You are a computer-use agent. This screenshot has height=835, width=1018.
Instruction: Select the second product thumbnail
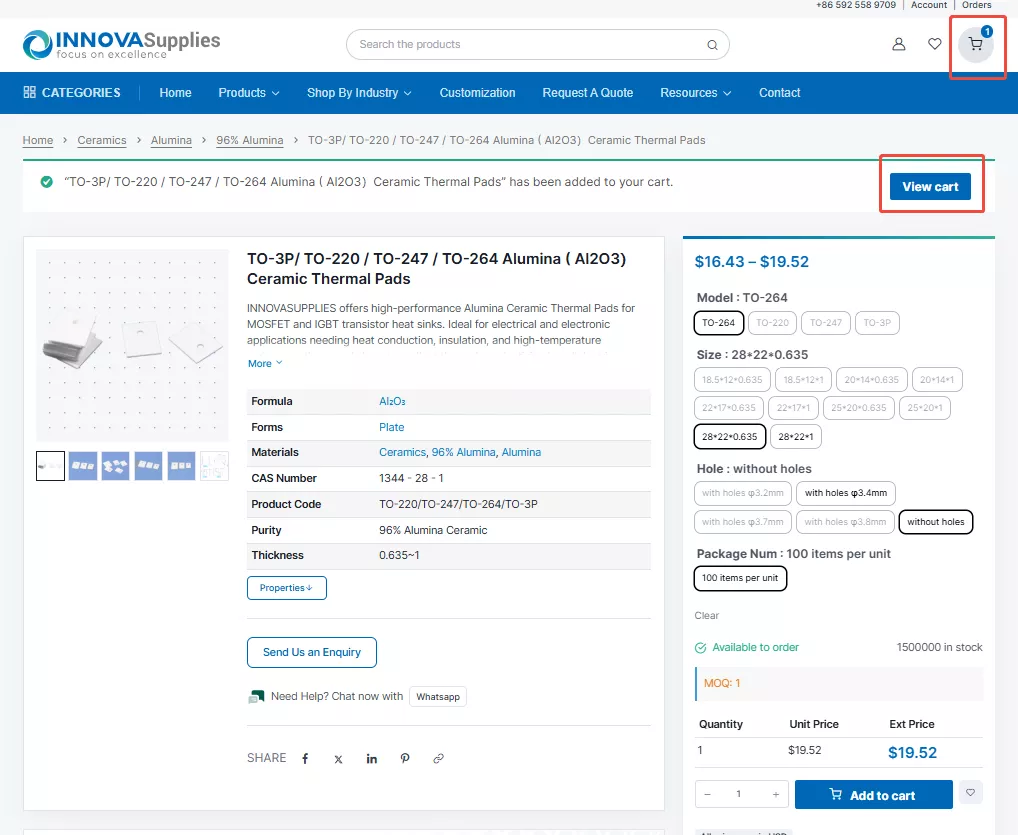(83, 466)
